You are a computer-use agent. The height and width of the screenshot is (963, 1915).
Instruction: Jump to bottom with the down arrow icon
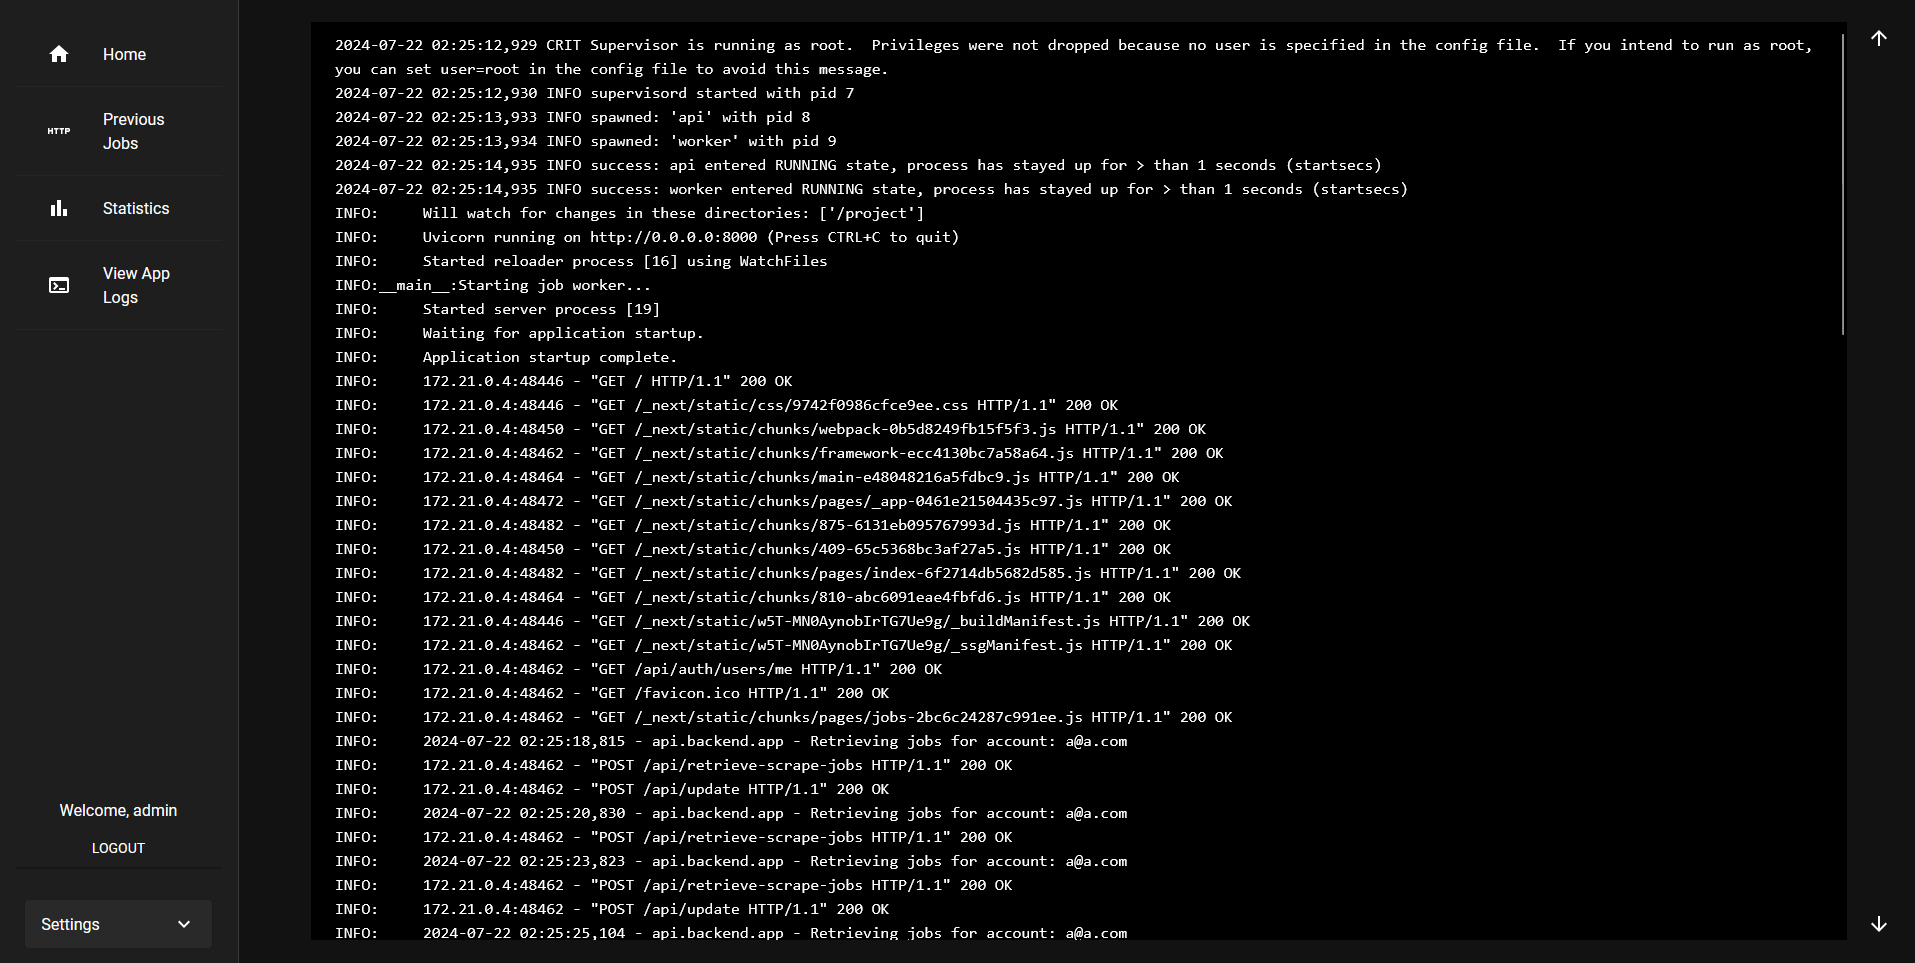(1879, 924)
